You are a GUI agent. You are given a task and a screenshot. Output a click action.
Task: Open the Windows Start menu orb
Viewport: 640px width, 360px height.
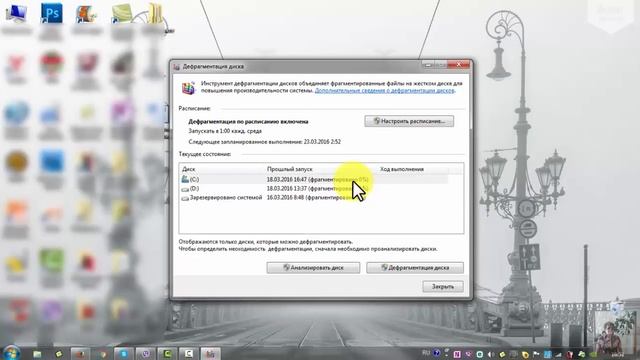11,353
